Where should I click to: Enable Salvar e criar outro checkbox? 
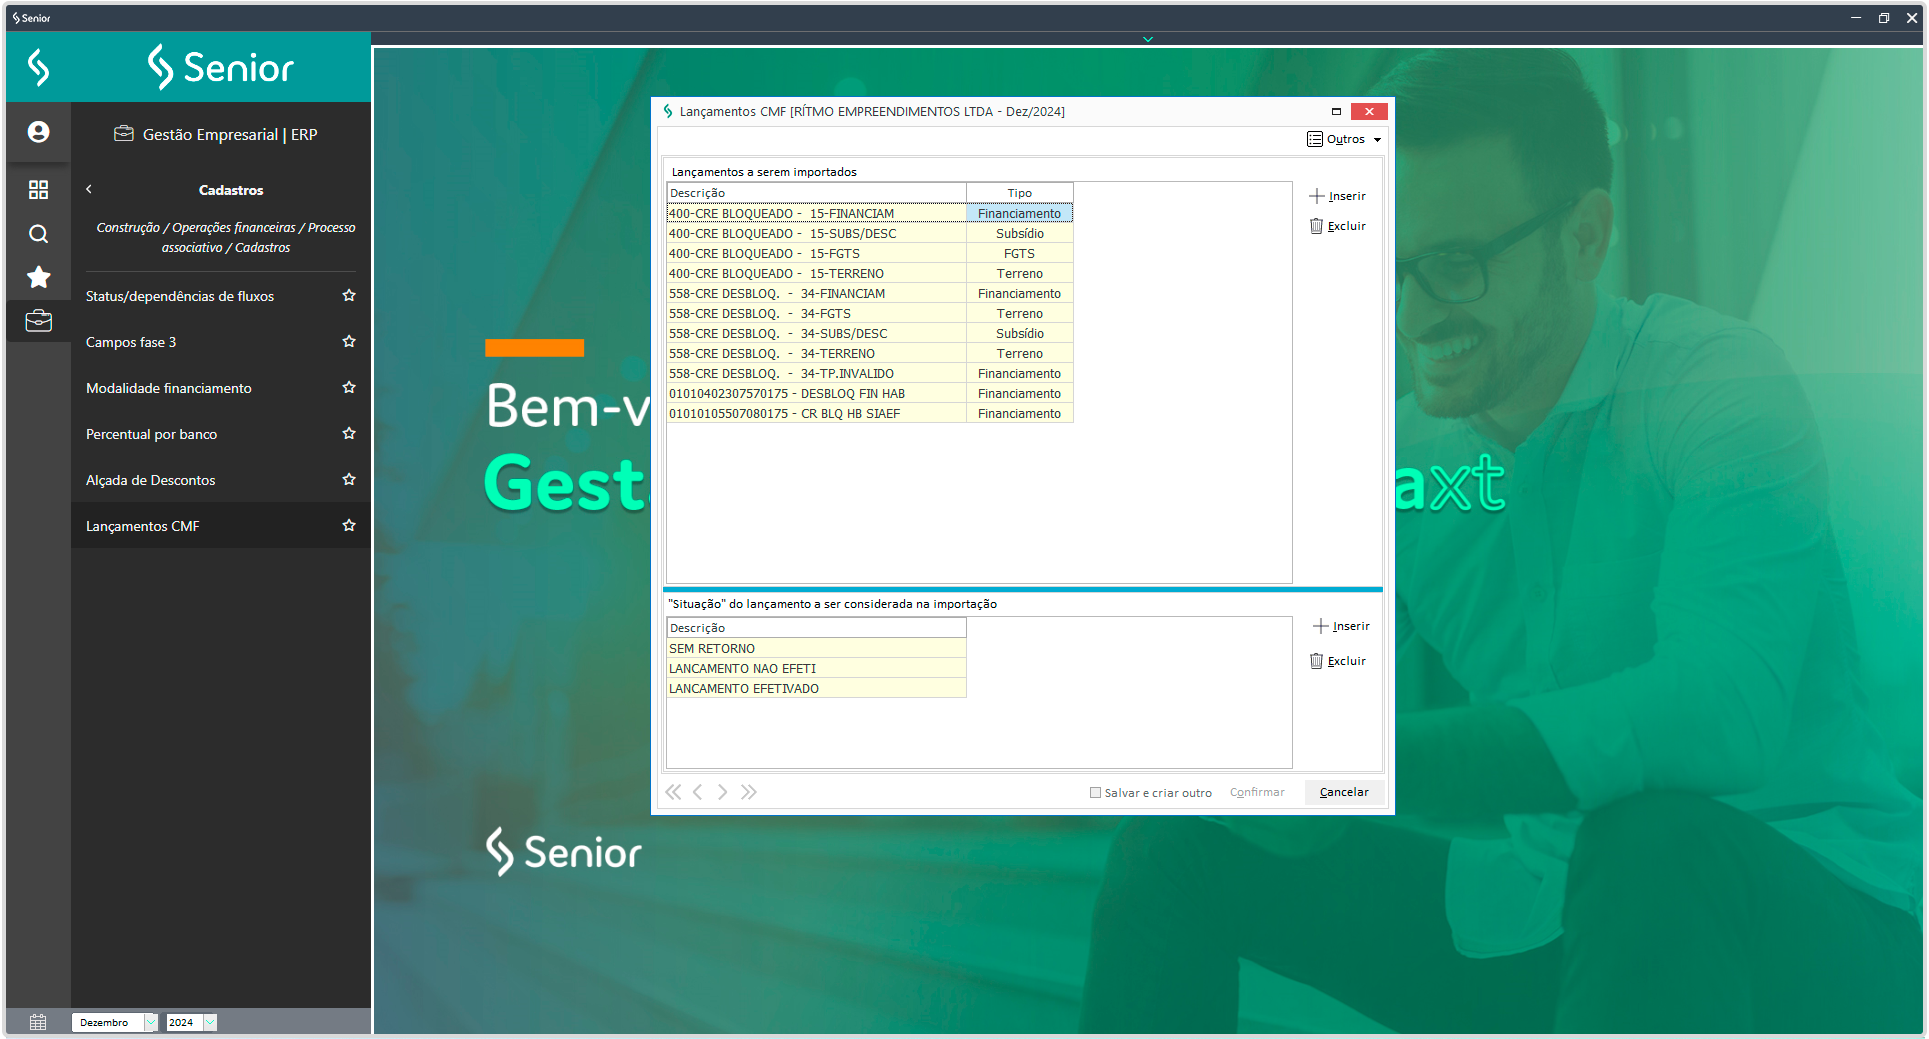(1095, 793)
